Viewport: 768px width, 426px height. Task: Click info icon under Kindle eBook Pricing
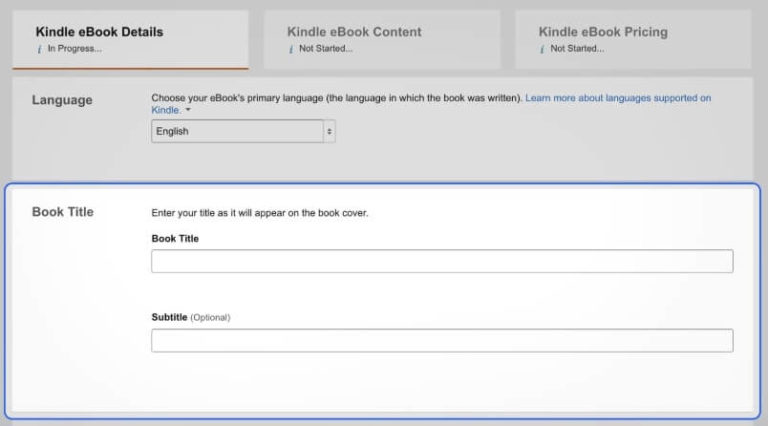pos(542,49)
